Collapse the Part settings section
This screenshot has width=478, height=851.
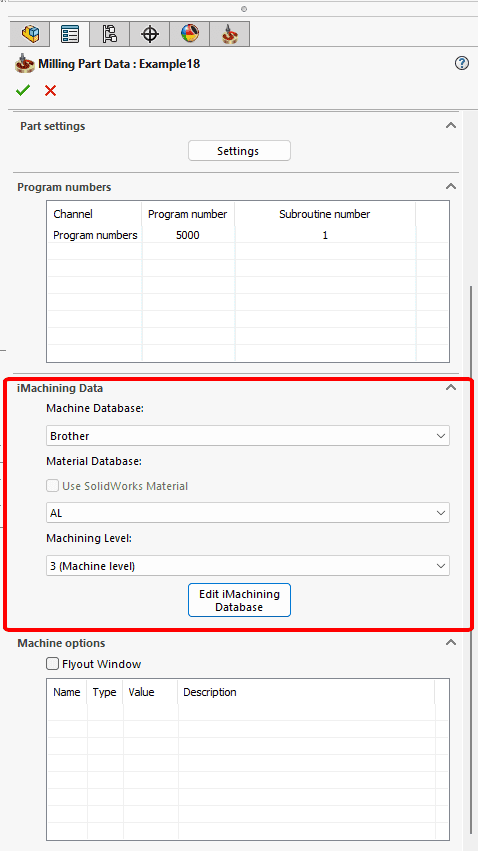click(450, 125)
